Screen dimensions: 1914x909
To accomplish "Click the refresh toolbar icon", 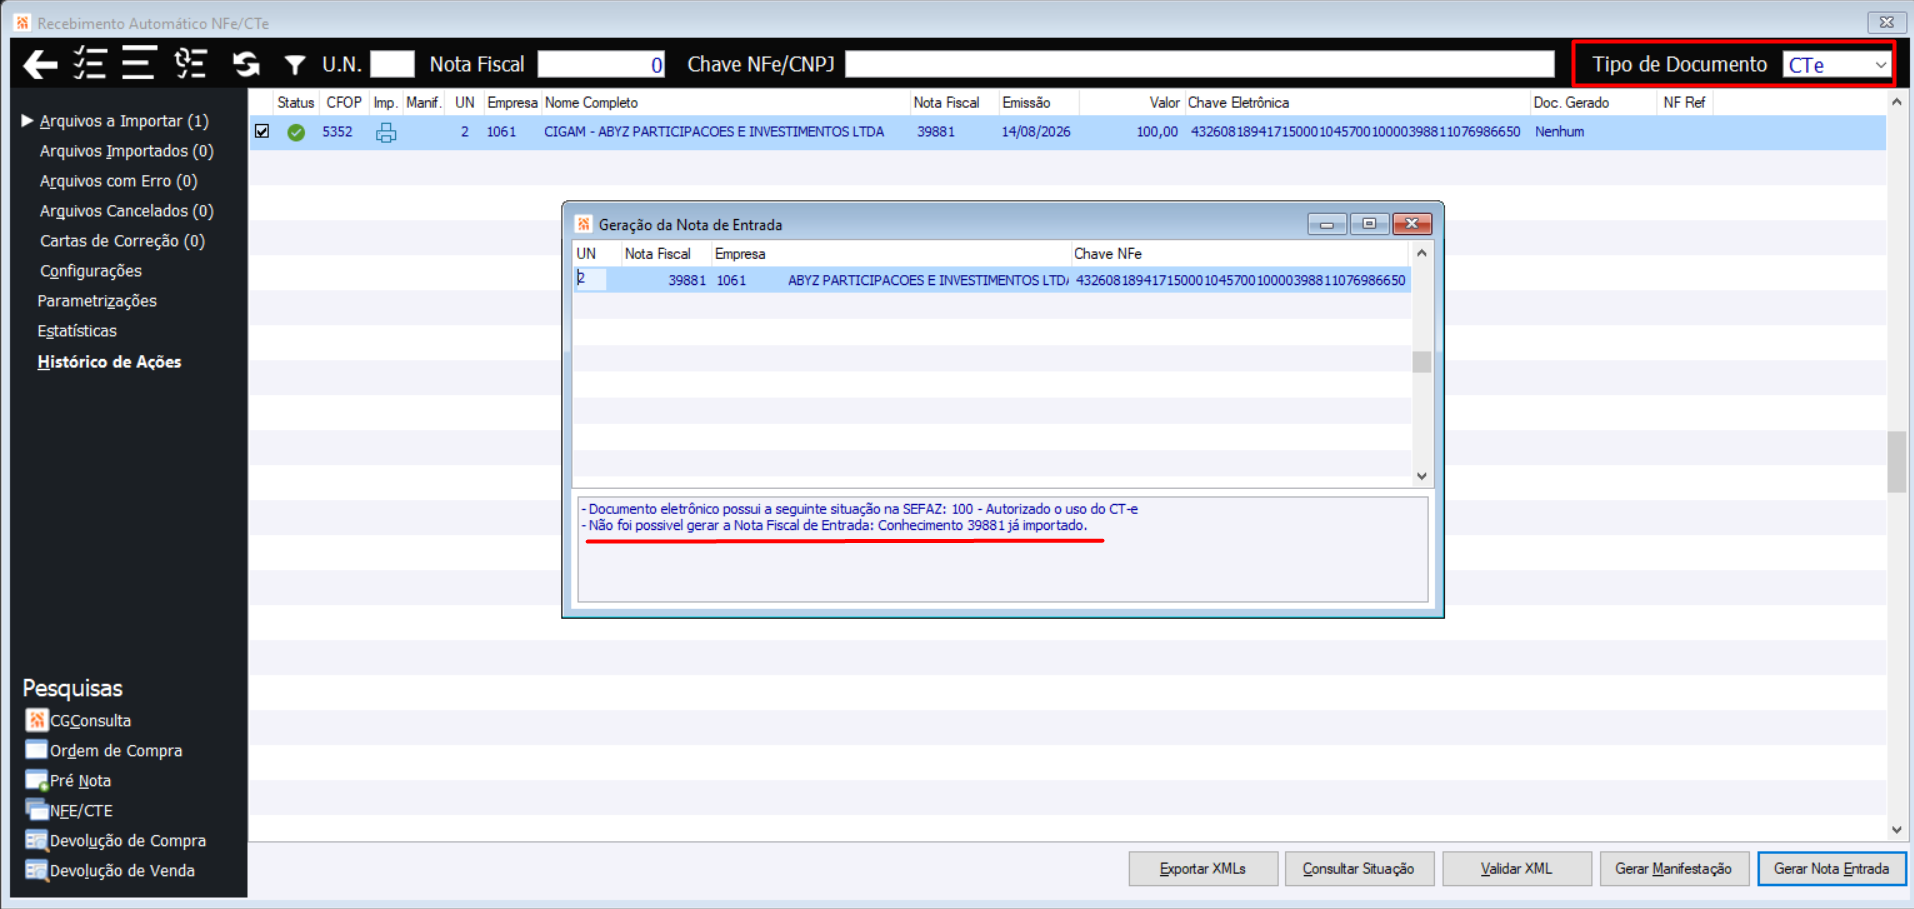I will point(246,65).
